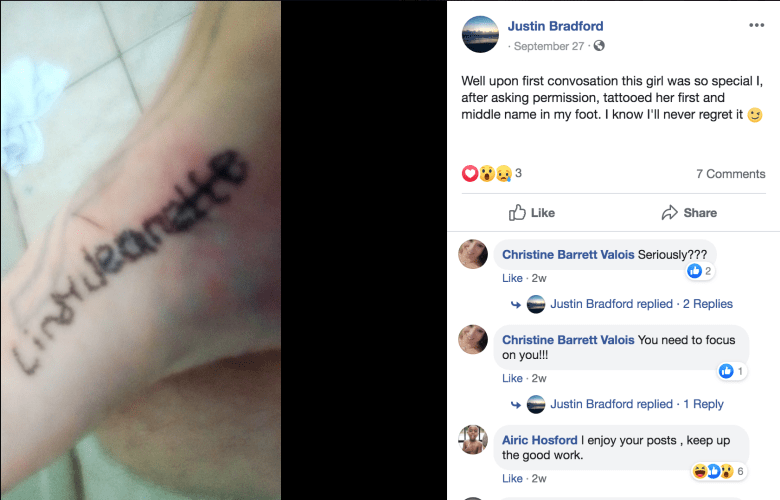This screenshot has width=780, height=500.
Task: Open the post options three-dot menu
Action: click(756, 25)
